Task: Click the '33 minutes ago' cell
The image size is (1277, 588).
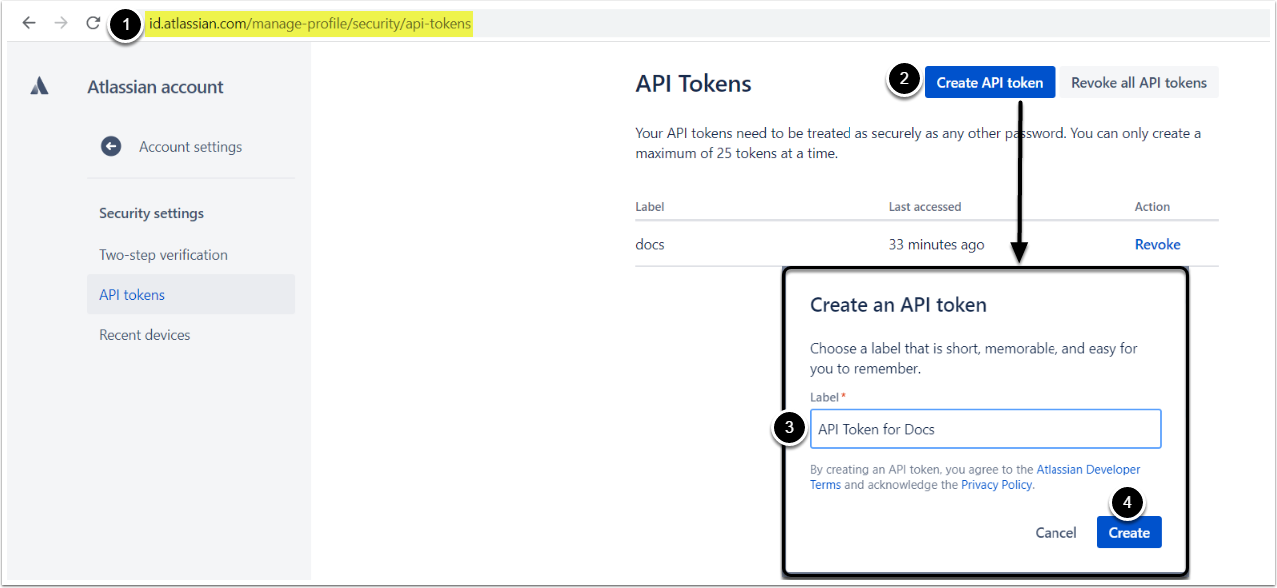Action: [x=936, y=244]
